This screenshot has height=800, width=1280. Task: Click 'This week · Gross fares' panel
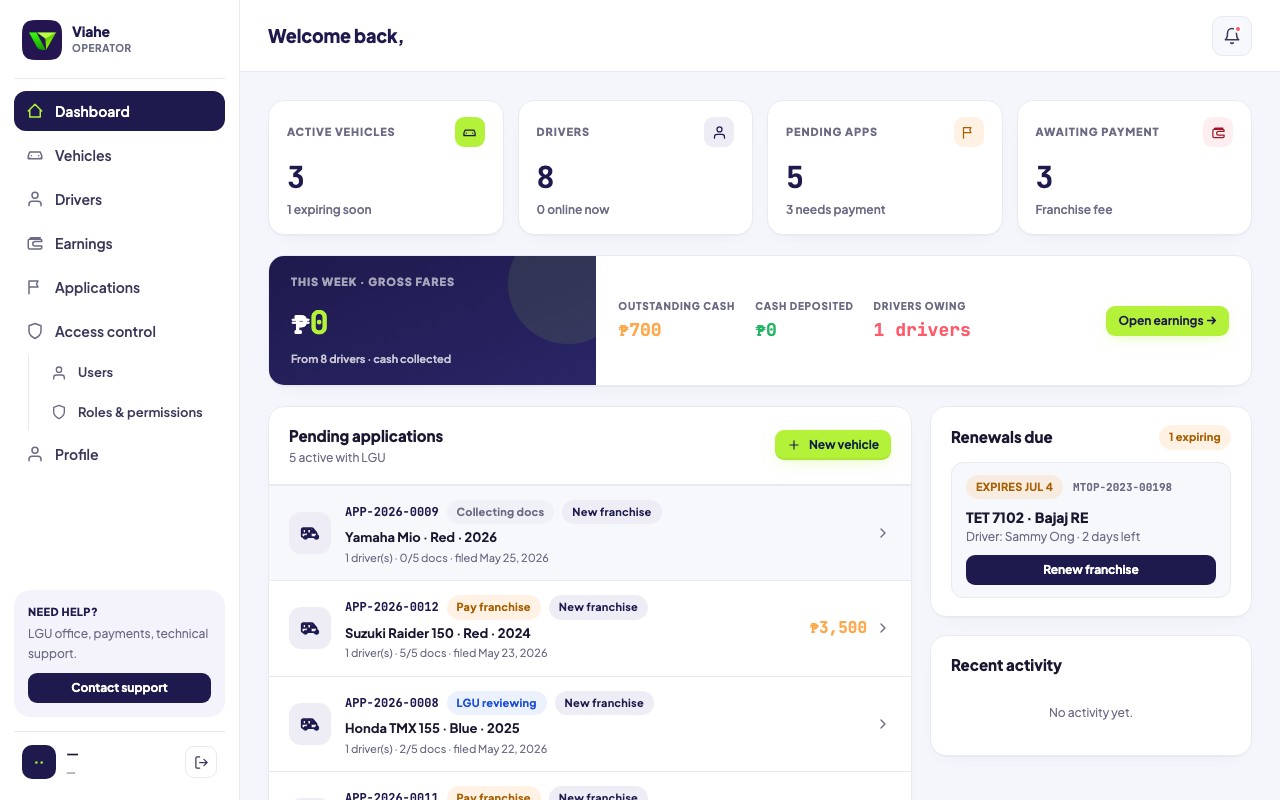coord(432,321)
